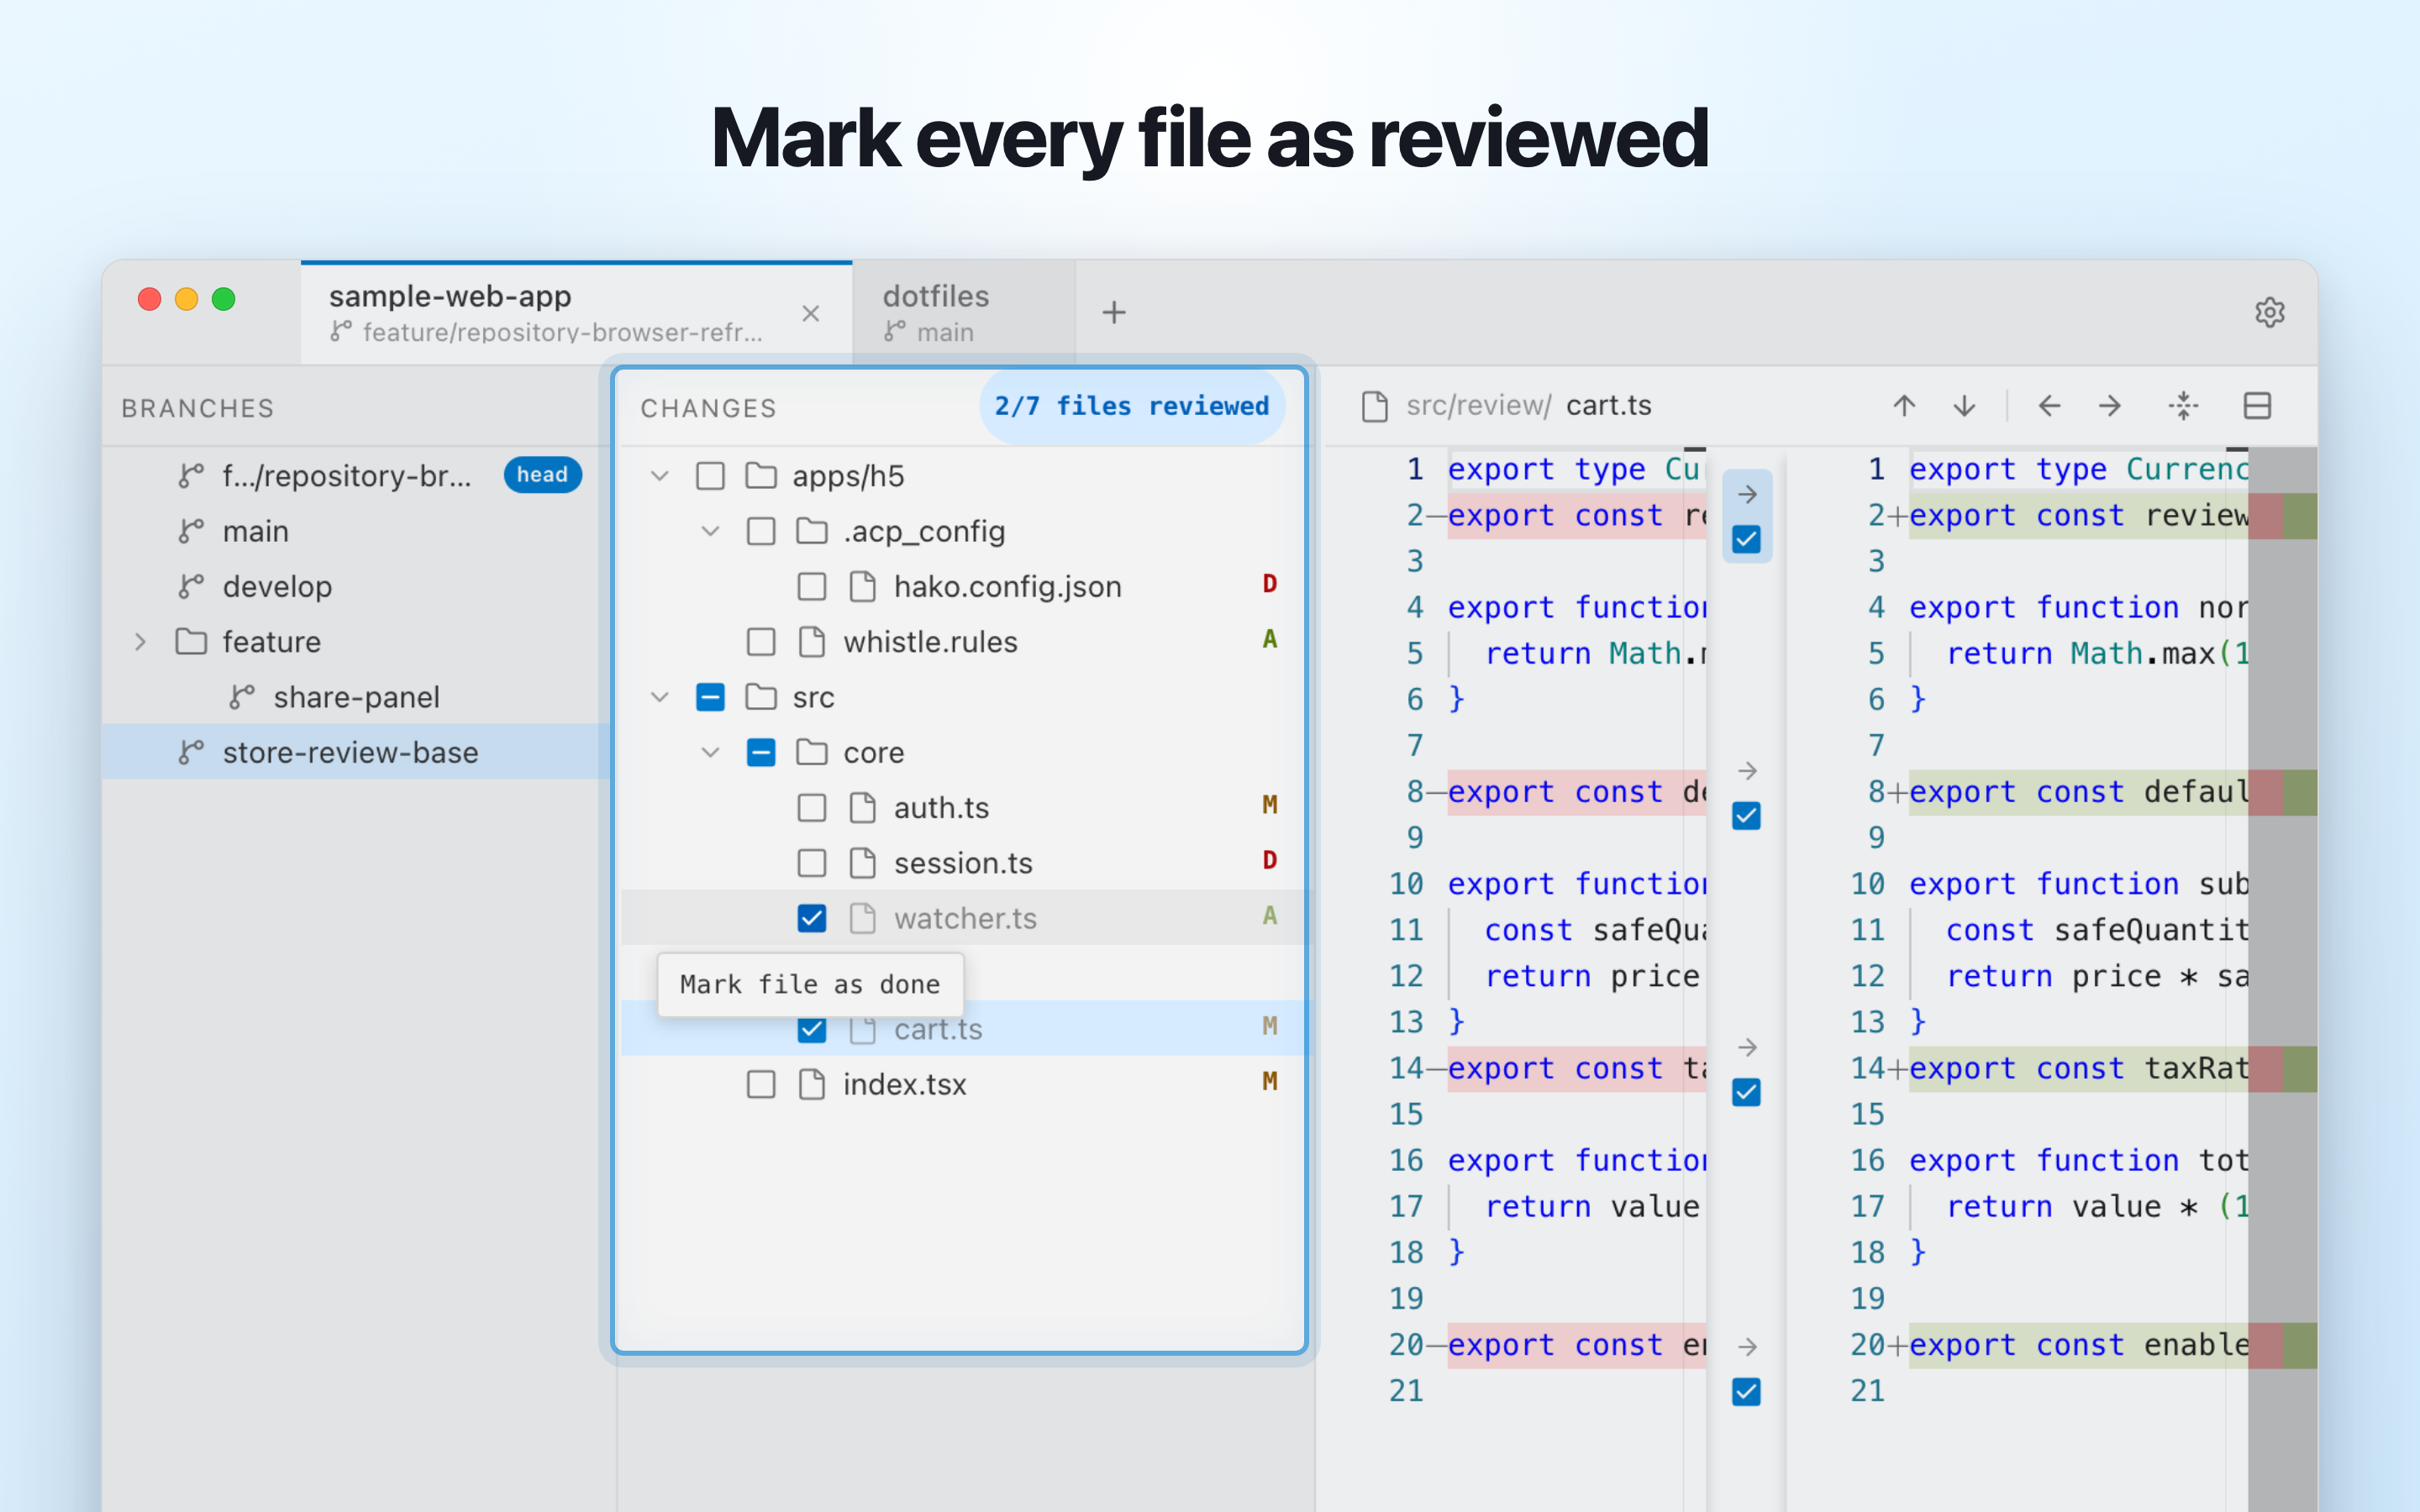Screen dimensions: 2420x1512
Task: Go to next file with right arrow
Action: [2110, 406]
